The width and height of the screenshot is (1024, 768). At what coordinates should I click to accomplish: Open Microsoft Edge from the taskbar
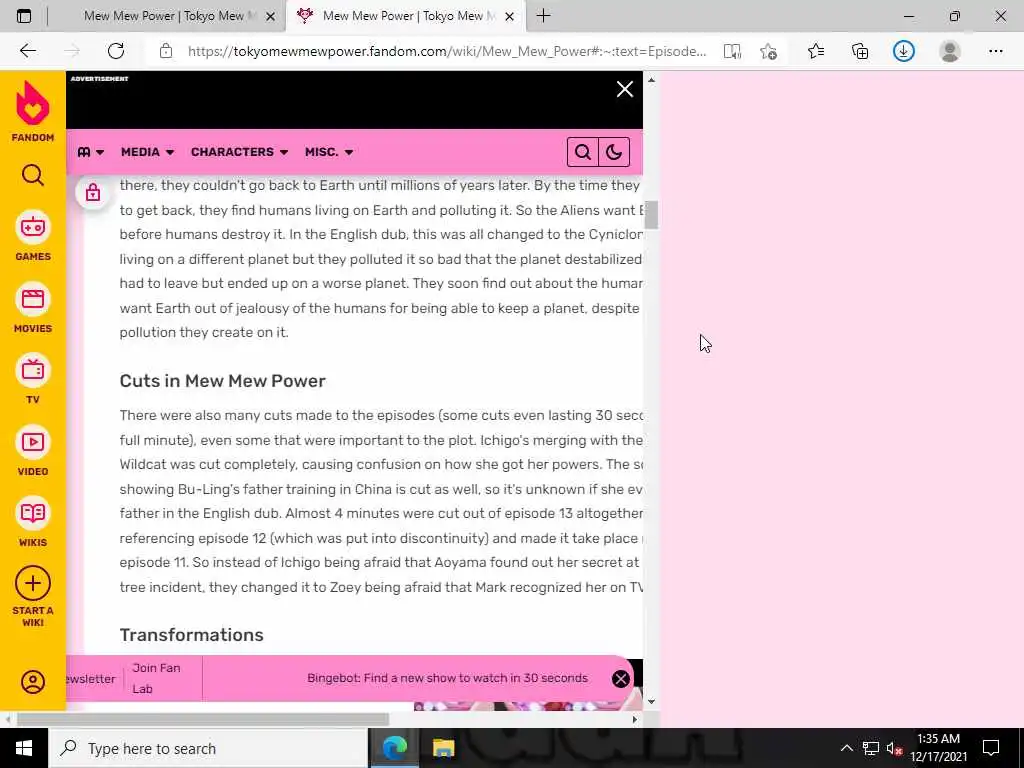(x=394, y=748)
